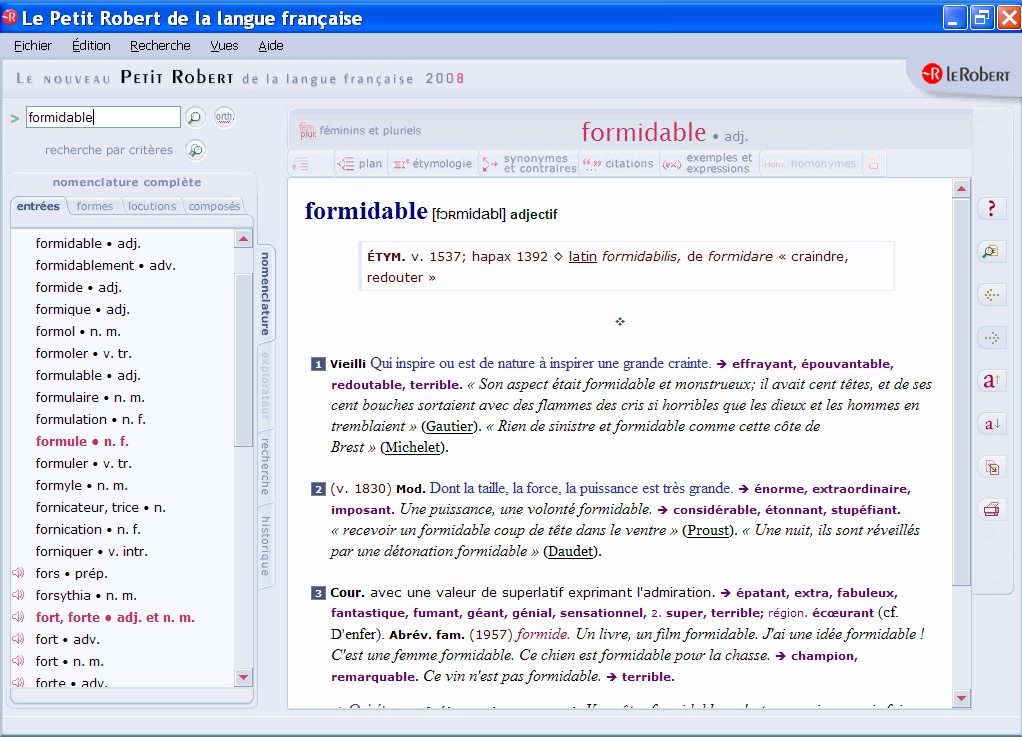The image size is (1022, 737).
Task: Play pronunciation icon beside fort n. m.
Action: (x=18, y=661)
